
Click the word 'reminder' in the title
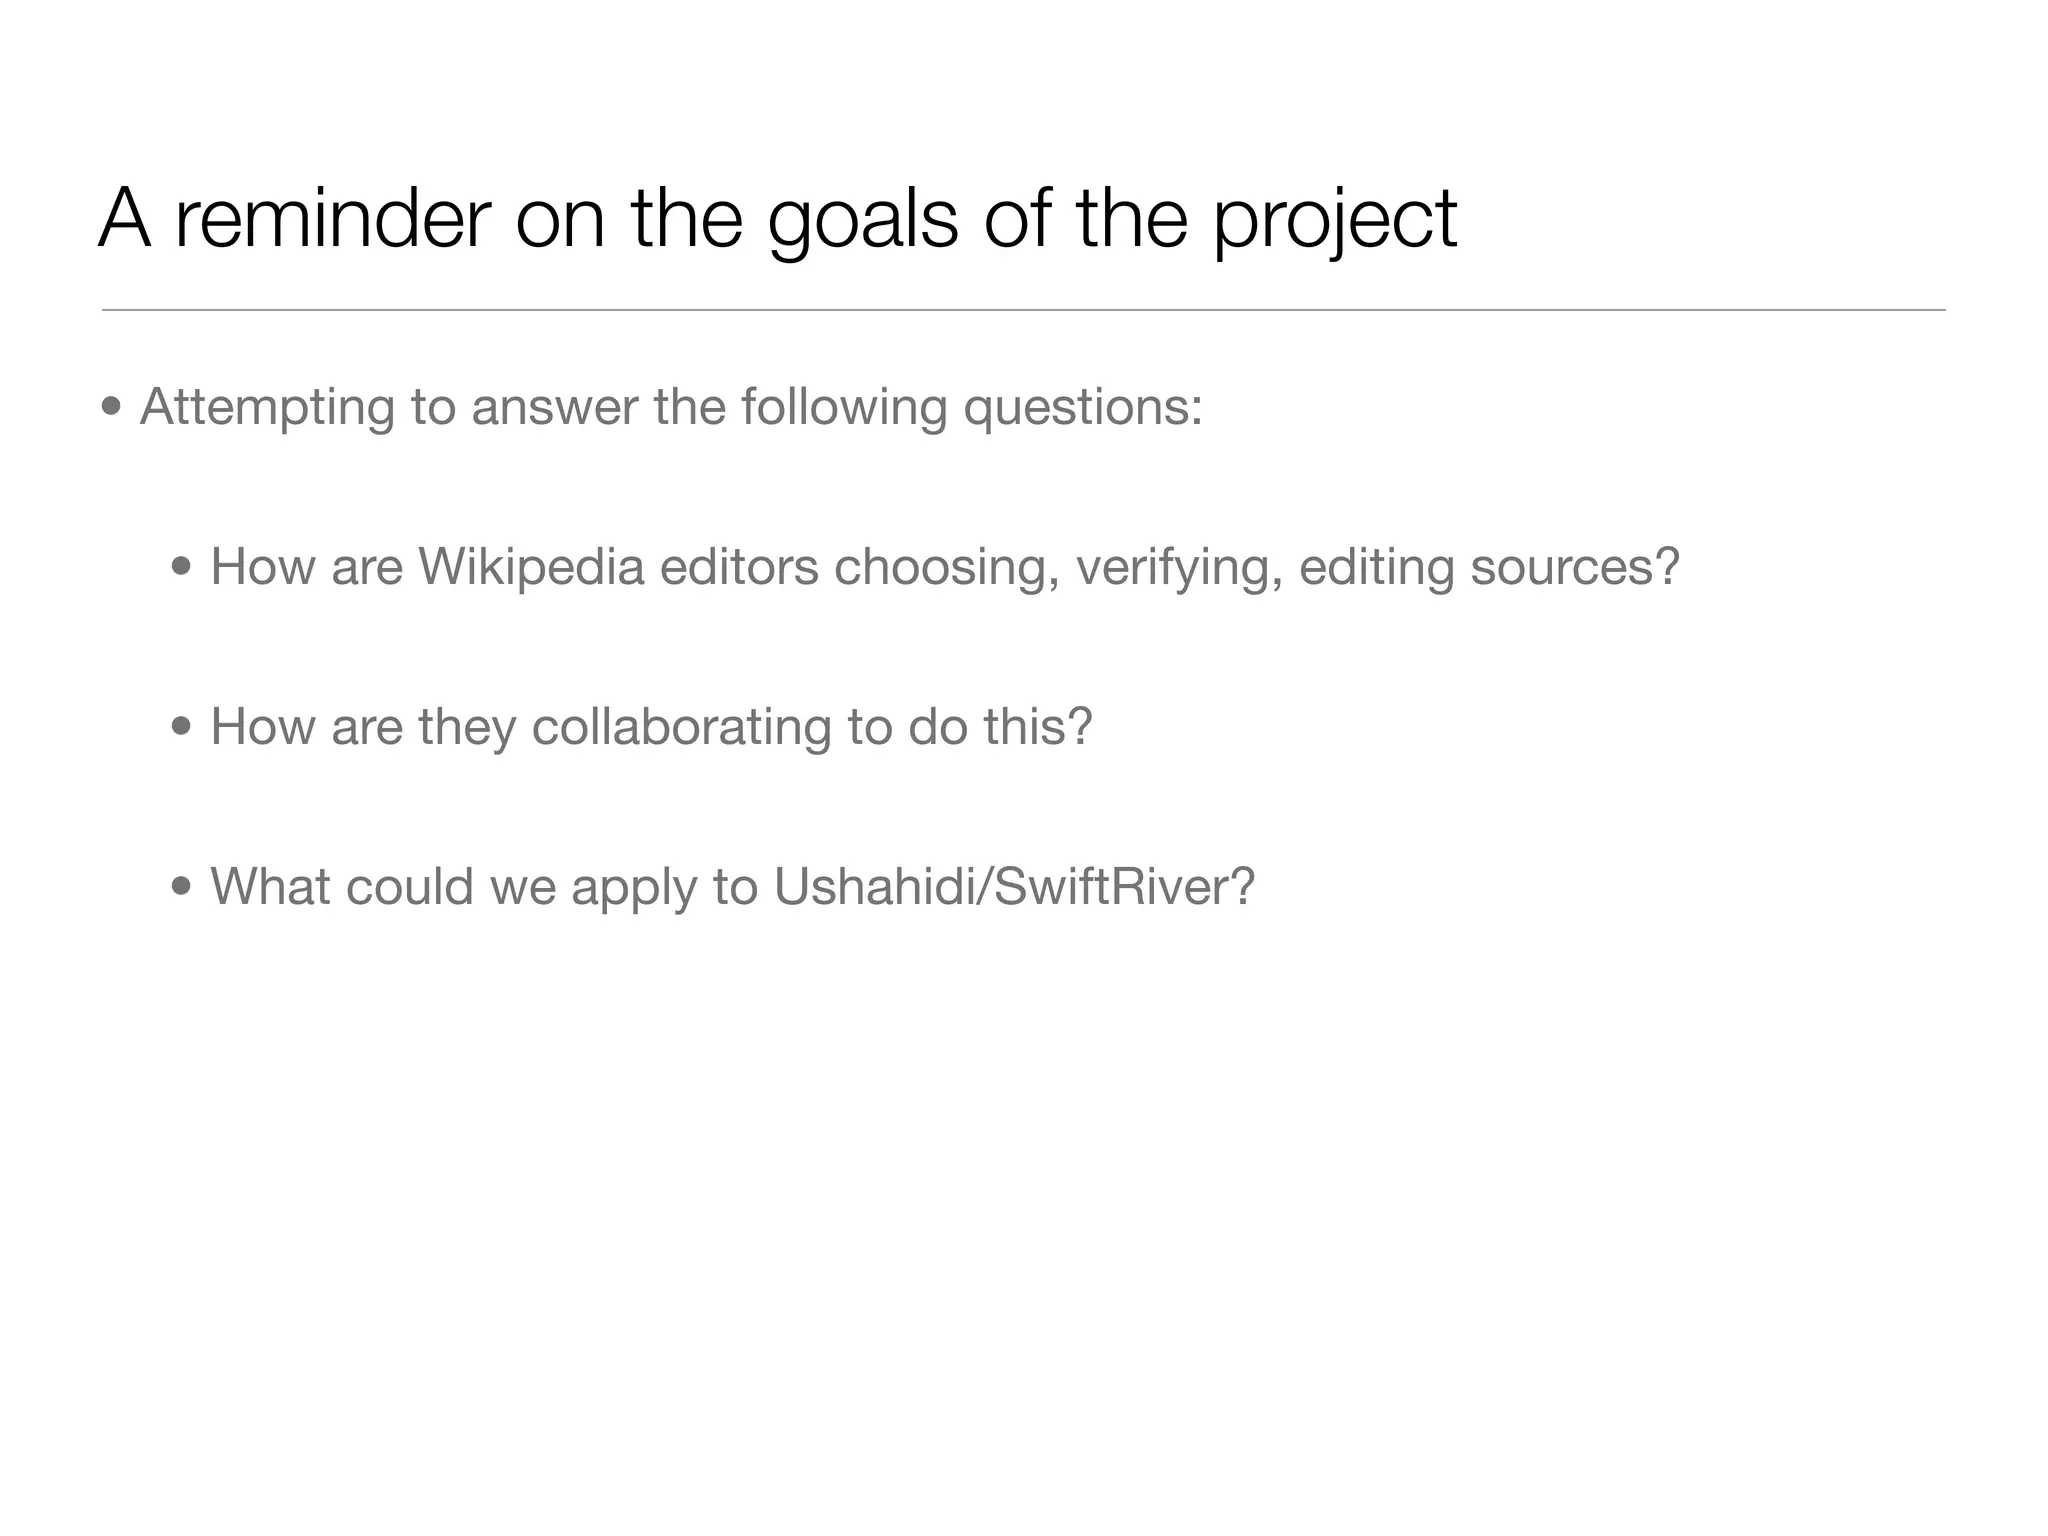click(x=333, y=219)
